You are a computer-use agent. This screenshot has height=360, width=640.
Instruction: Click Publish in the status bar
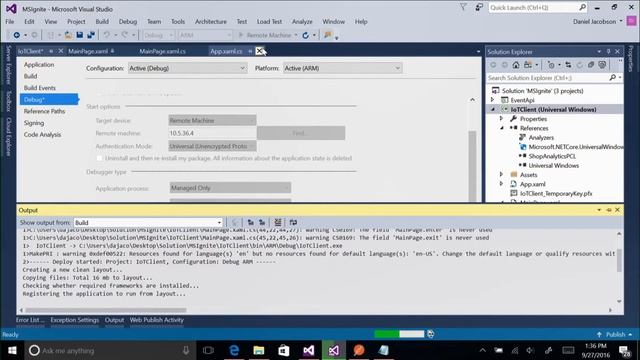(x=616, y=334)
